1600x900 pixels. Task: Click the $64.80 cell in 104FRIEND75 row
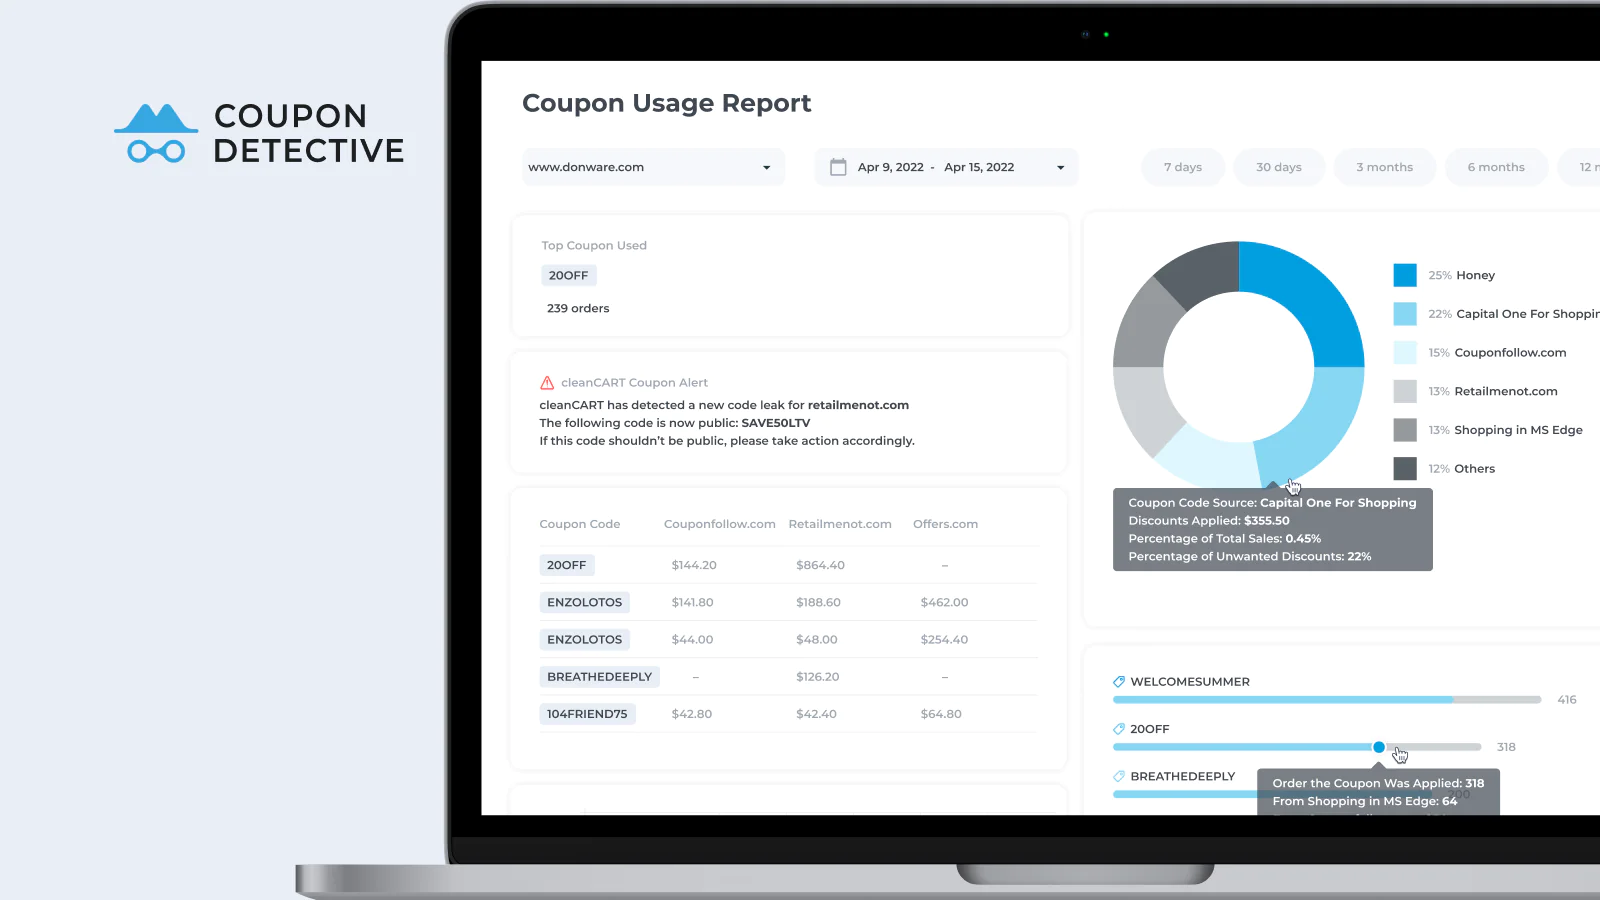(x=941, y=714)
